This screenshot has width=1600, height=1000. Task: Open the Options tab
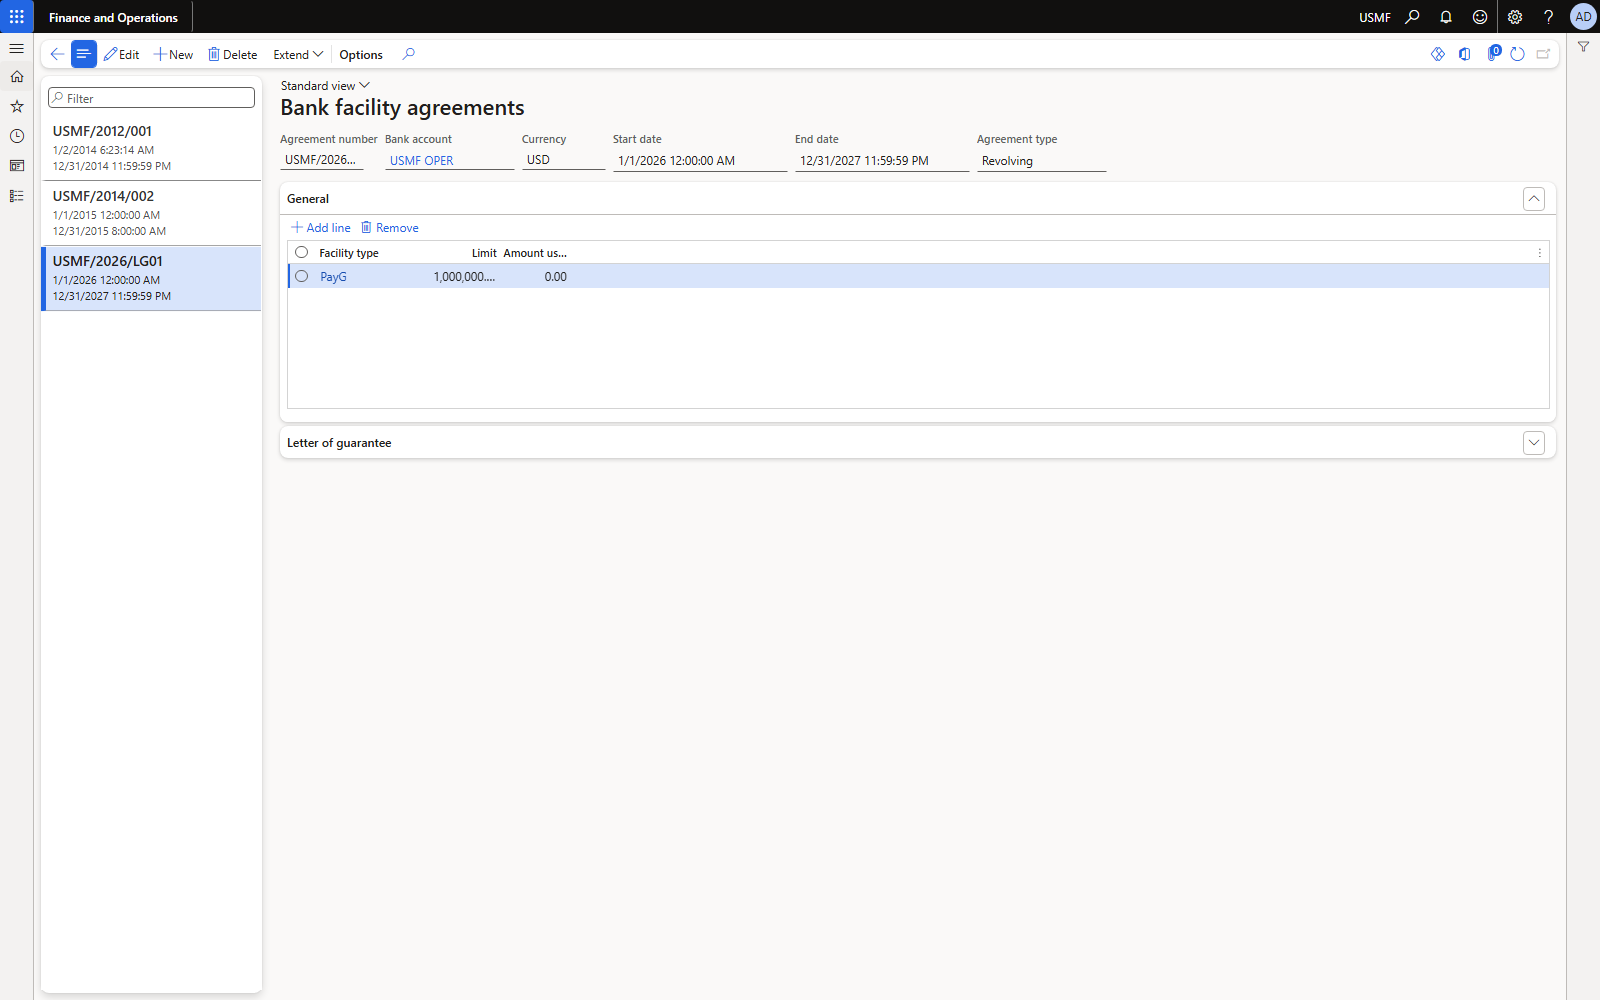[x=361, y=55]
